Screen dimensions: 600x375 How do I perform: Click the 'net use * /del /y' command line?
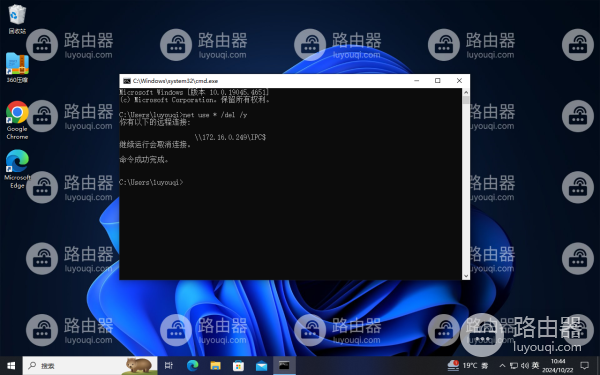tap(215, 115)
